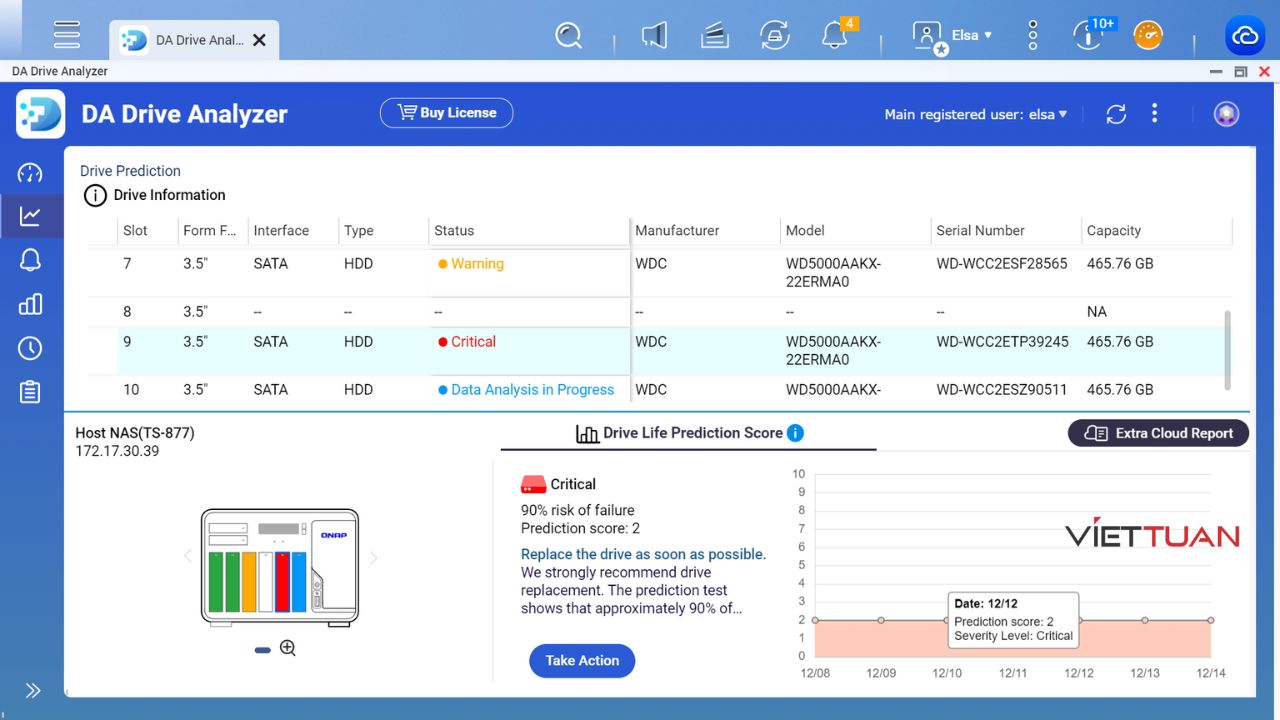Click the Buy License button

[x=446, y=113]
